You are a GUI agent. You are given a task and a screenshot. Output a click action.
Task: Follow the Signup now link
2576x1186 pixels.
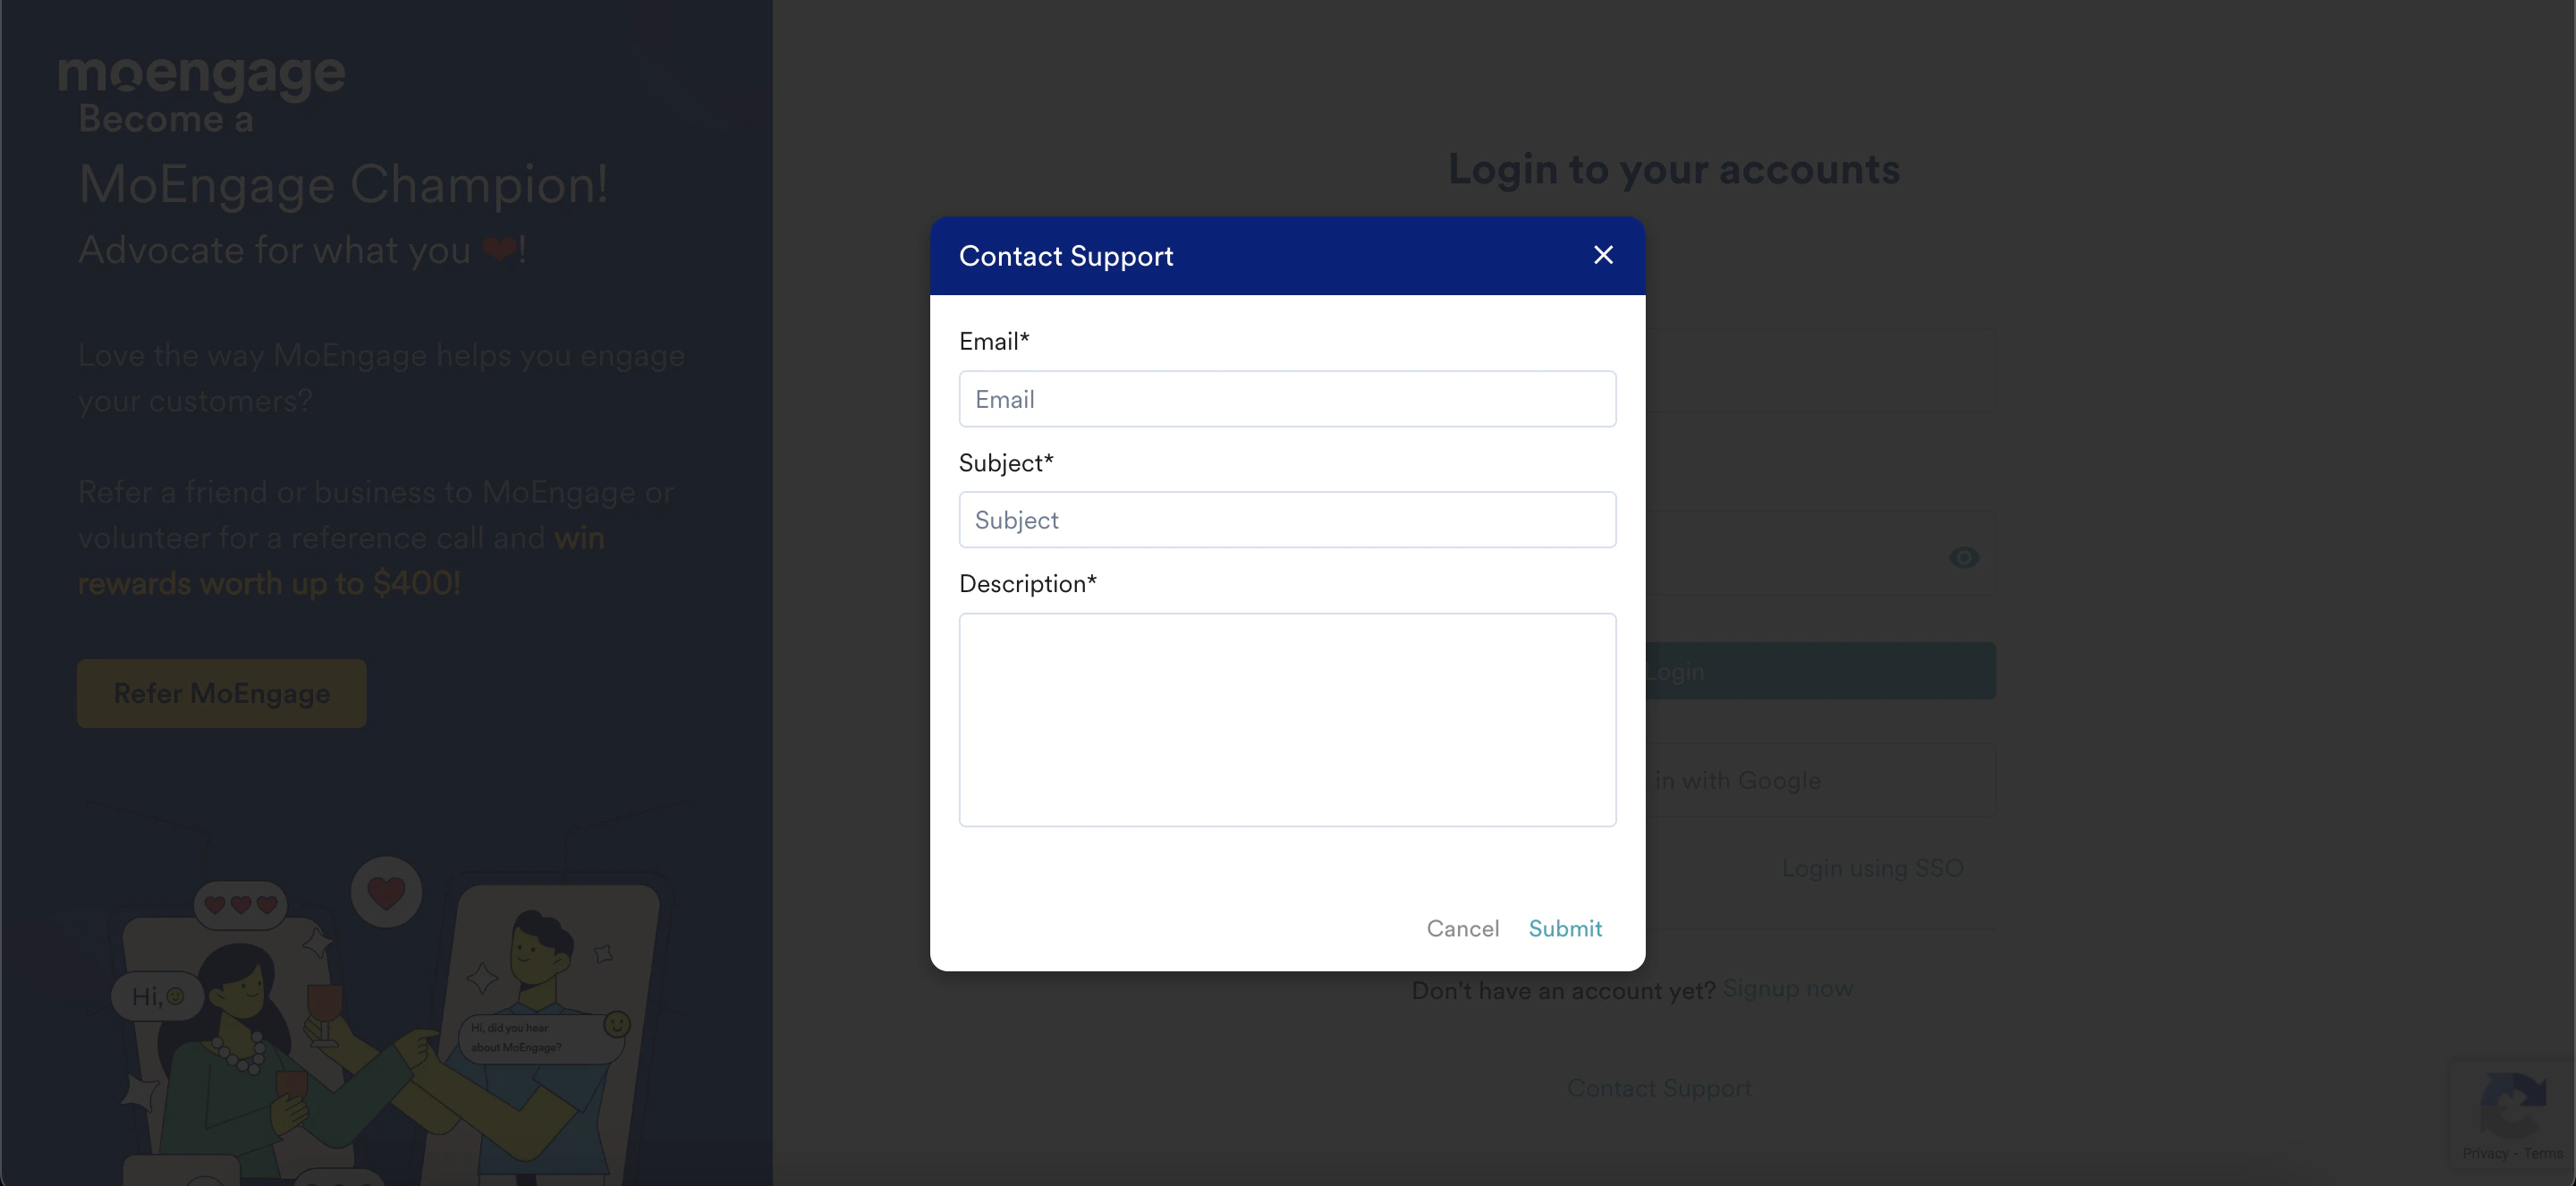[1787, 988]
